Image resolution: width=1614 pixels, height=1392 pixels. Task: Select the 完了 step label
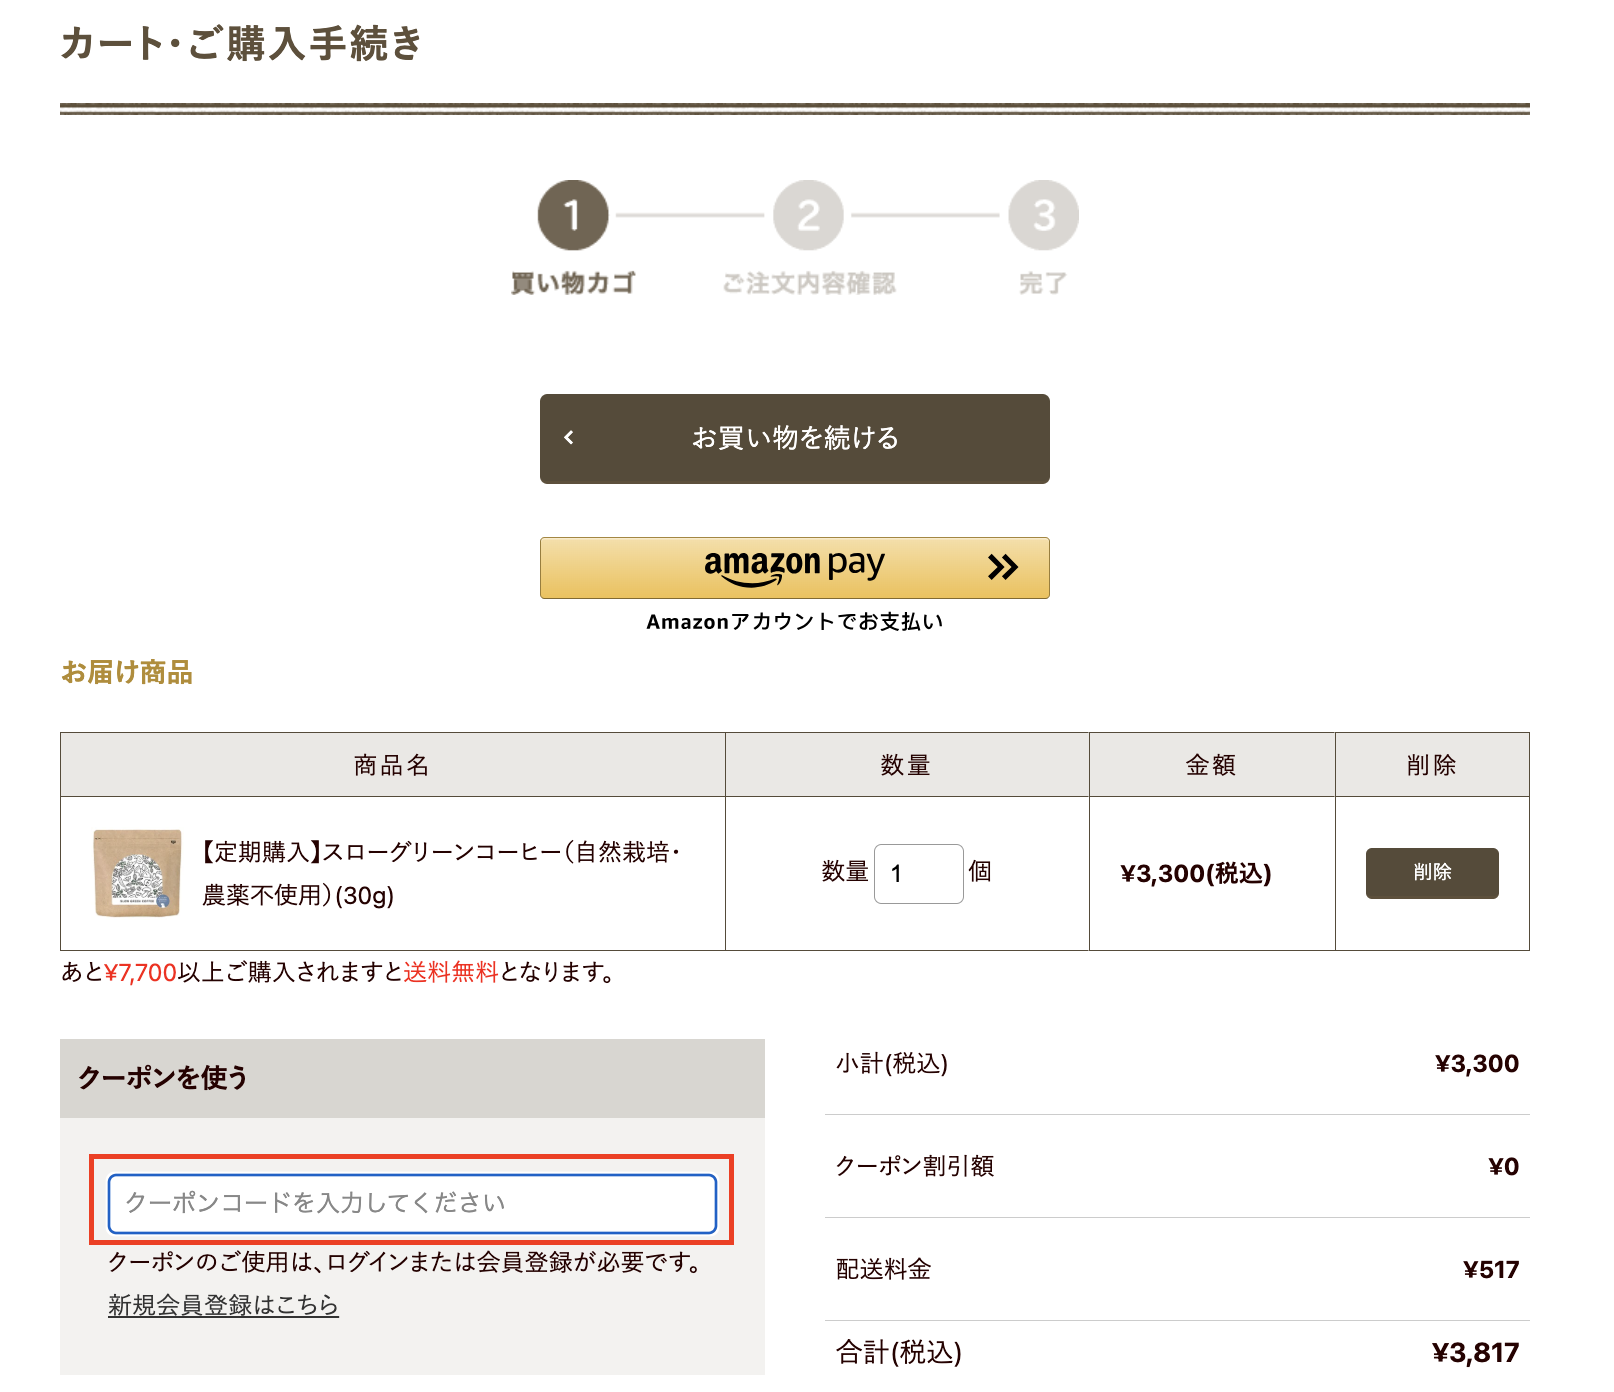click(x=1043, y=283)
